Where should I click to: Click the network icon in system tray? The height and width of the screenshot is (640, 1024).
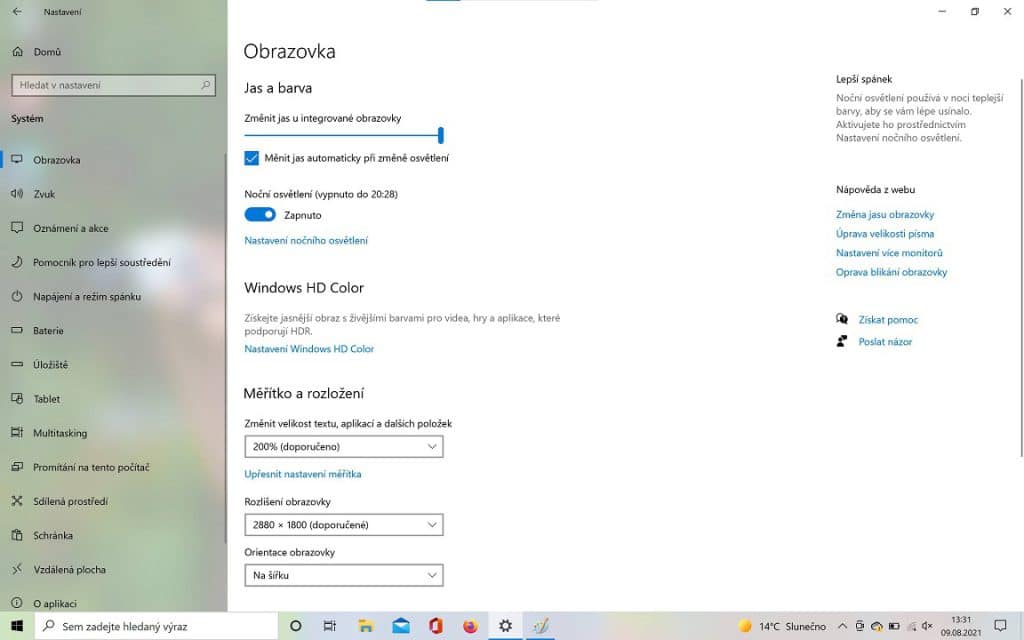tap(911, 626)
